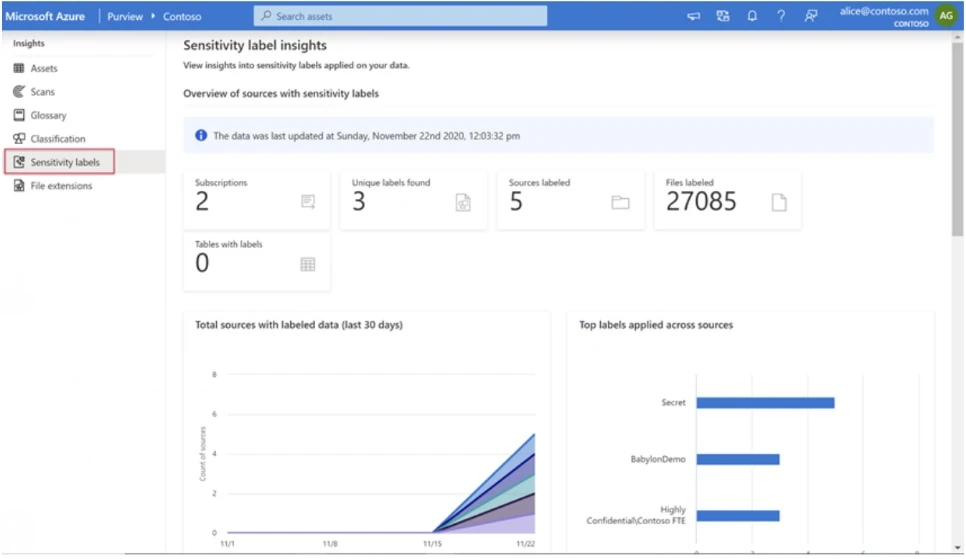Click the AG account avatar
This screenshot has height=559, width=966.
[x=945, y=16]
